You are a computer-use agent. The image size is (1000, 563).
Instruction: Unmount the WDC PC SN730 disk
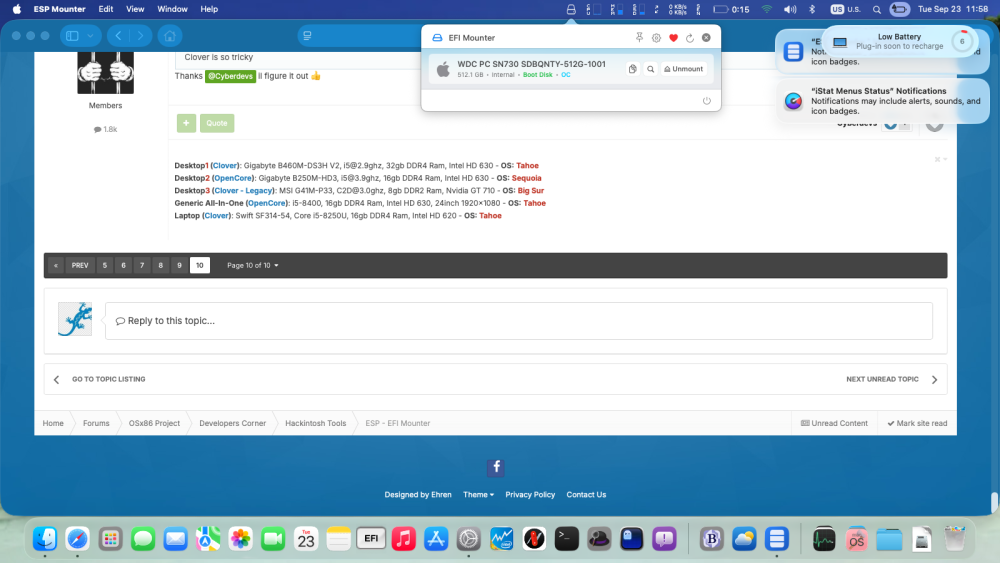tap(684, 69)
